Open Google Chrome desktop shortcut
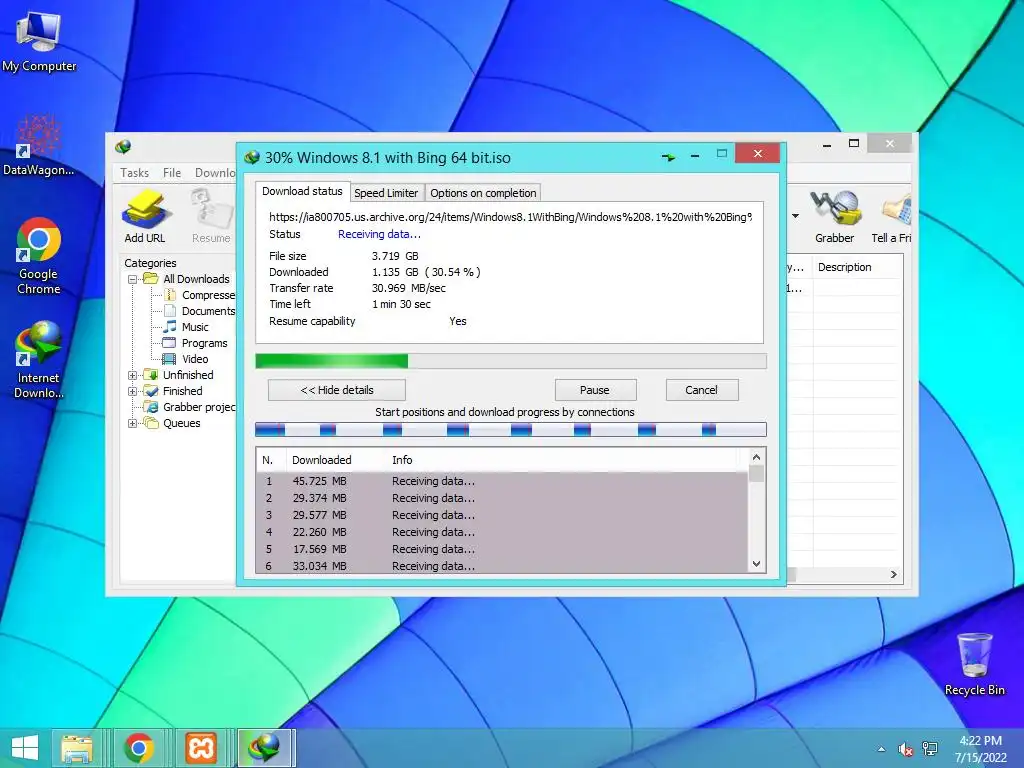The image size is (1024, 768). [39, 256]
